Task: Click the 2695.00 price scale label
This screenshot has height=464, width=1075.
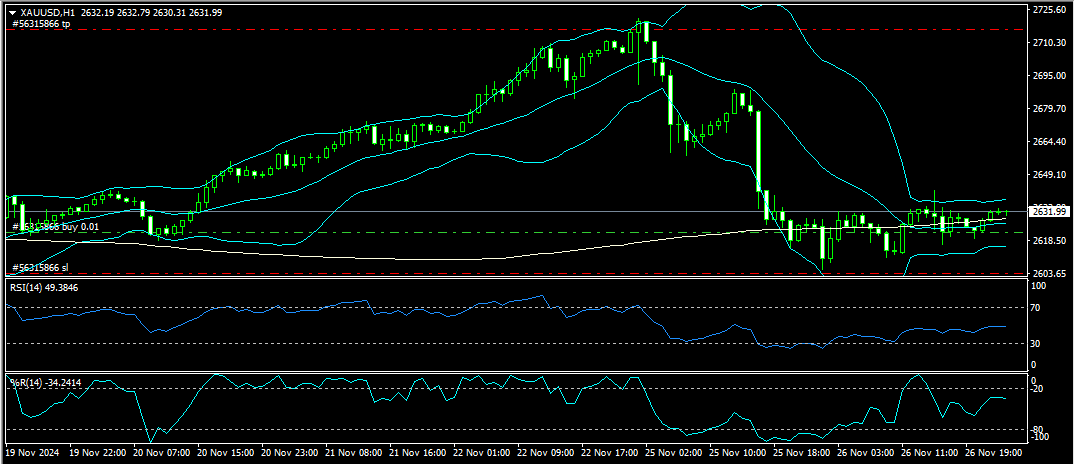Action: pyautogui.click(x=1048, y=76)
